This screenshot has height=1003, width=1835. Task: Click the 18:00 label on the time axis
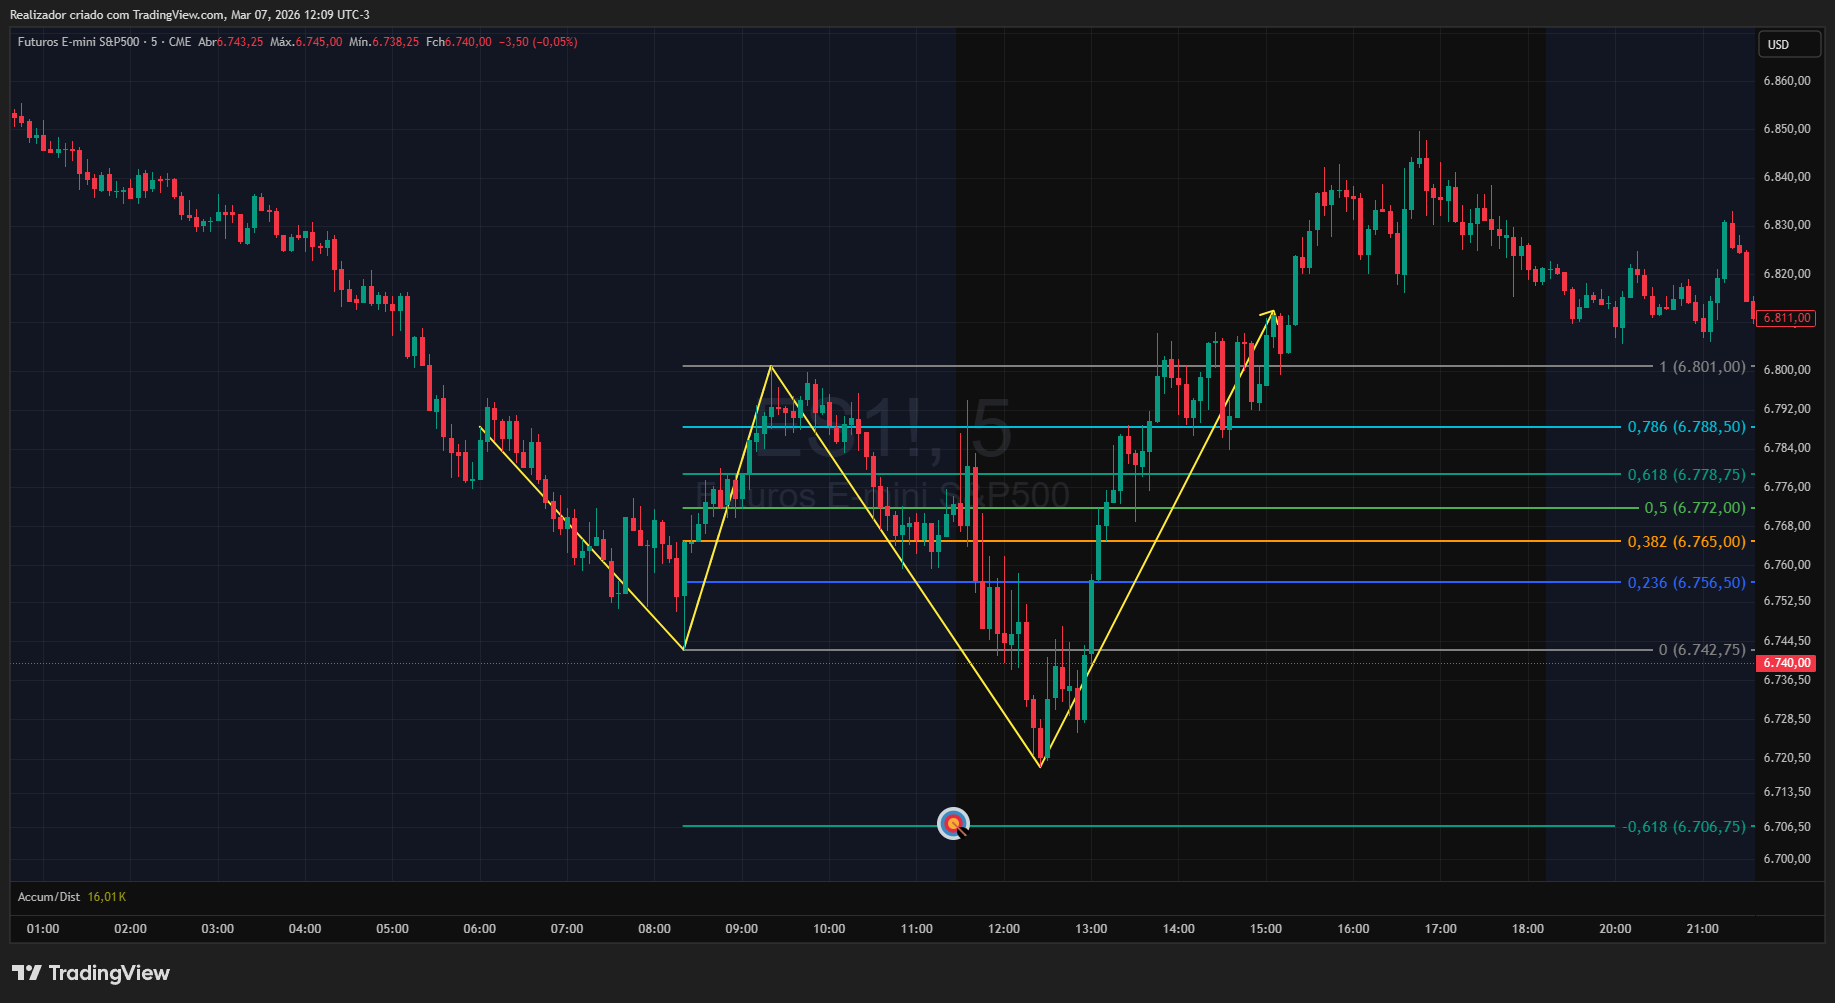tap(1528, 929)
